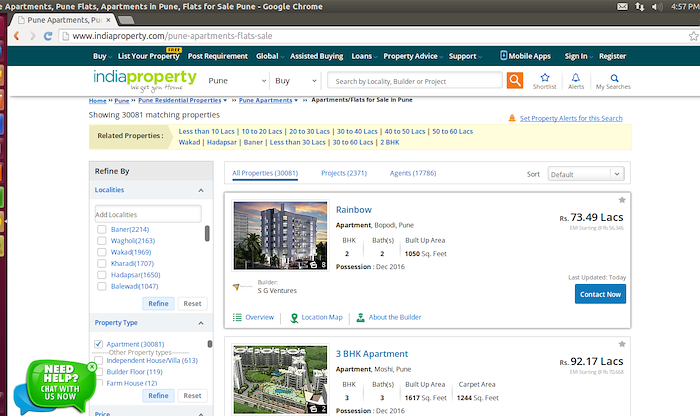Switch to Projects (2371) tab
Viewport: 700px width, 416px height.
[x=344, y=173]
